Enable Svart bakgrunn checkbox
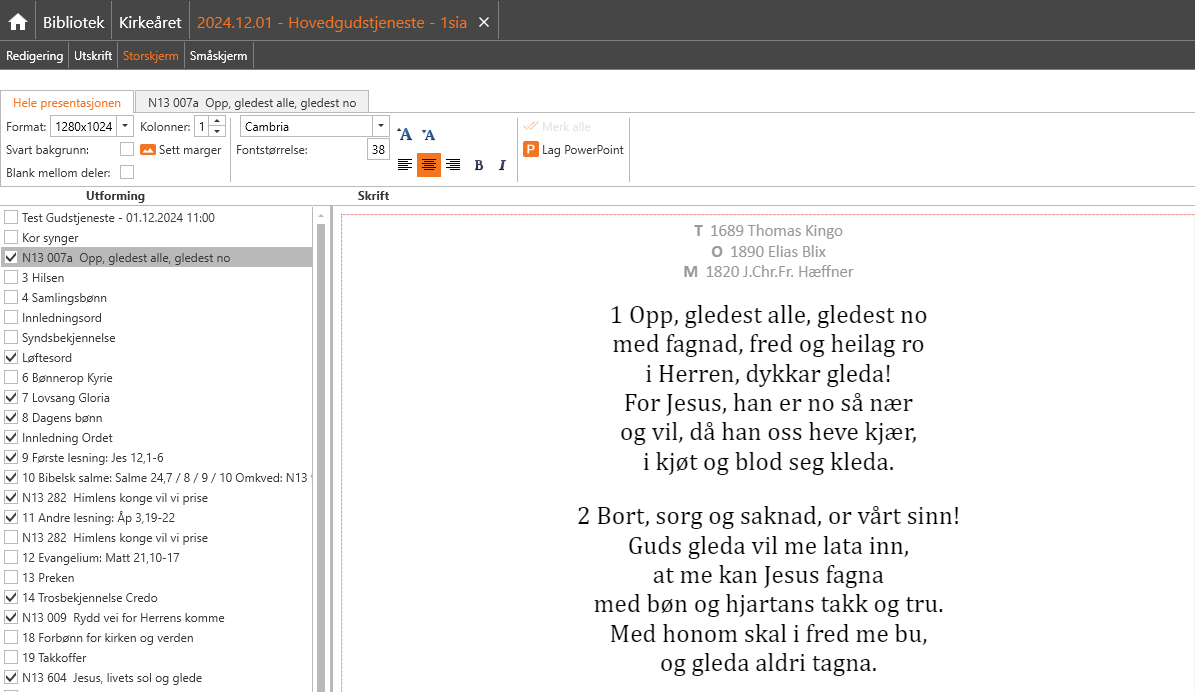The width and height of the screenshot is (1195, 692). click(x=127, y=149)
